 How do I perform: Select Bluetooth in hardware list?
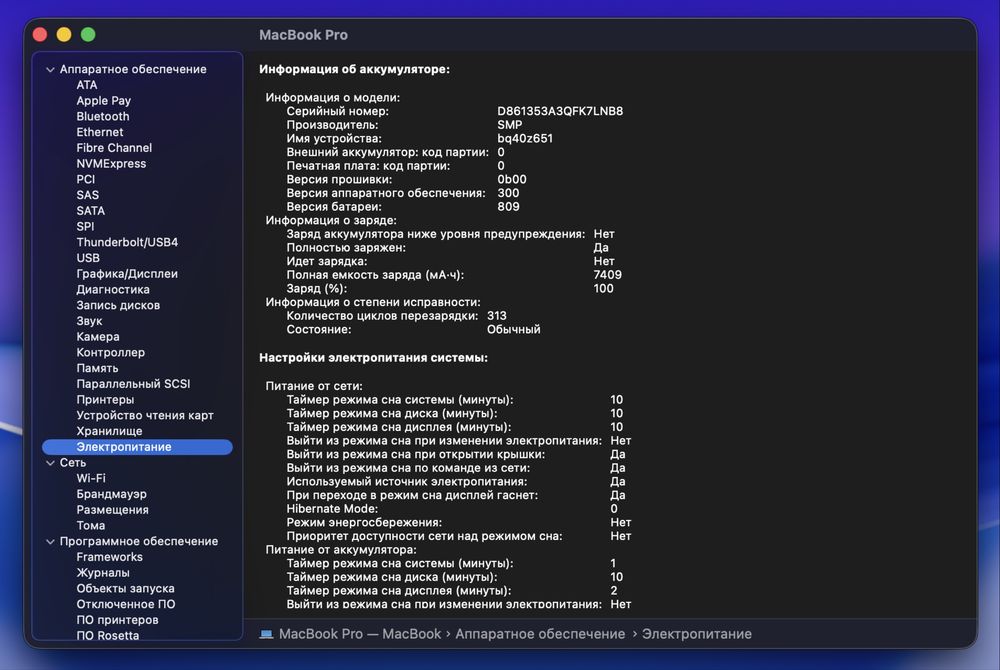click(103, 117)
